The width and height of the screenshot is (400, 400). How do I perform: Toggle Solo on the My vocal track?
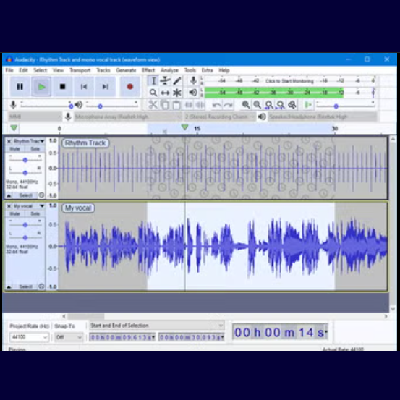tap(35, 214)
